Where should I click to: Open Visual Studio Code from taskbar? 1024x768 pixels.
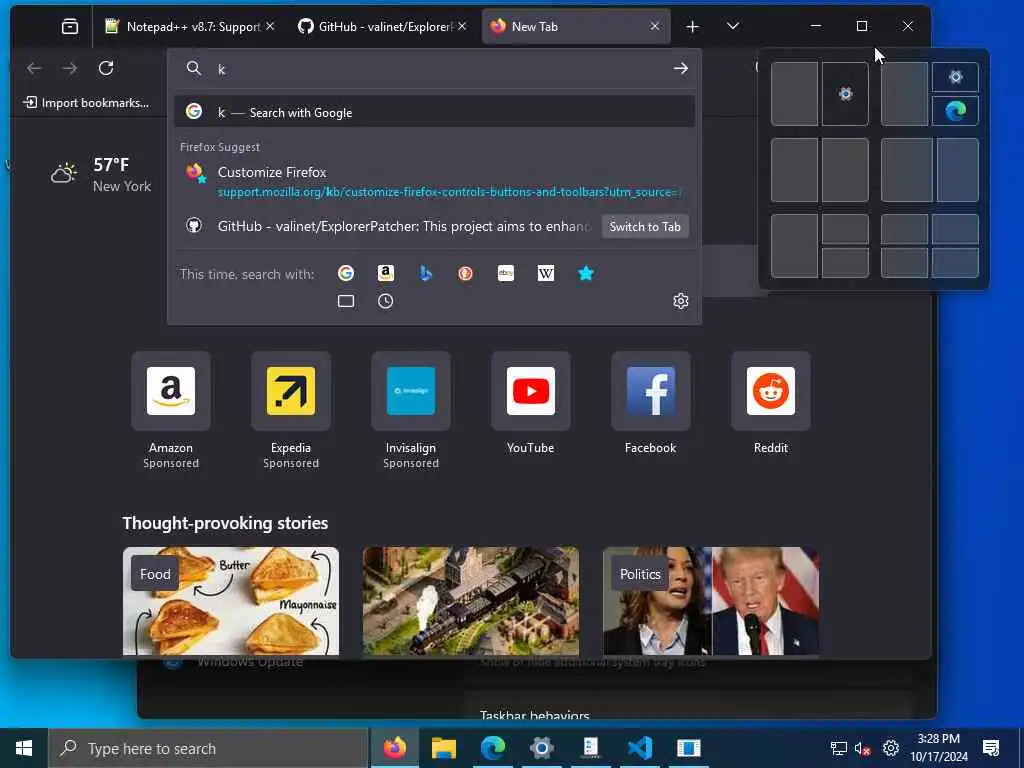[x=640, y=748]
